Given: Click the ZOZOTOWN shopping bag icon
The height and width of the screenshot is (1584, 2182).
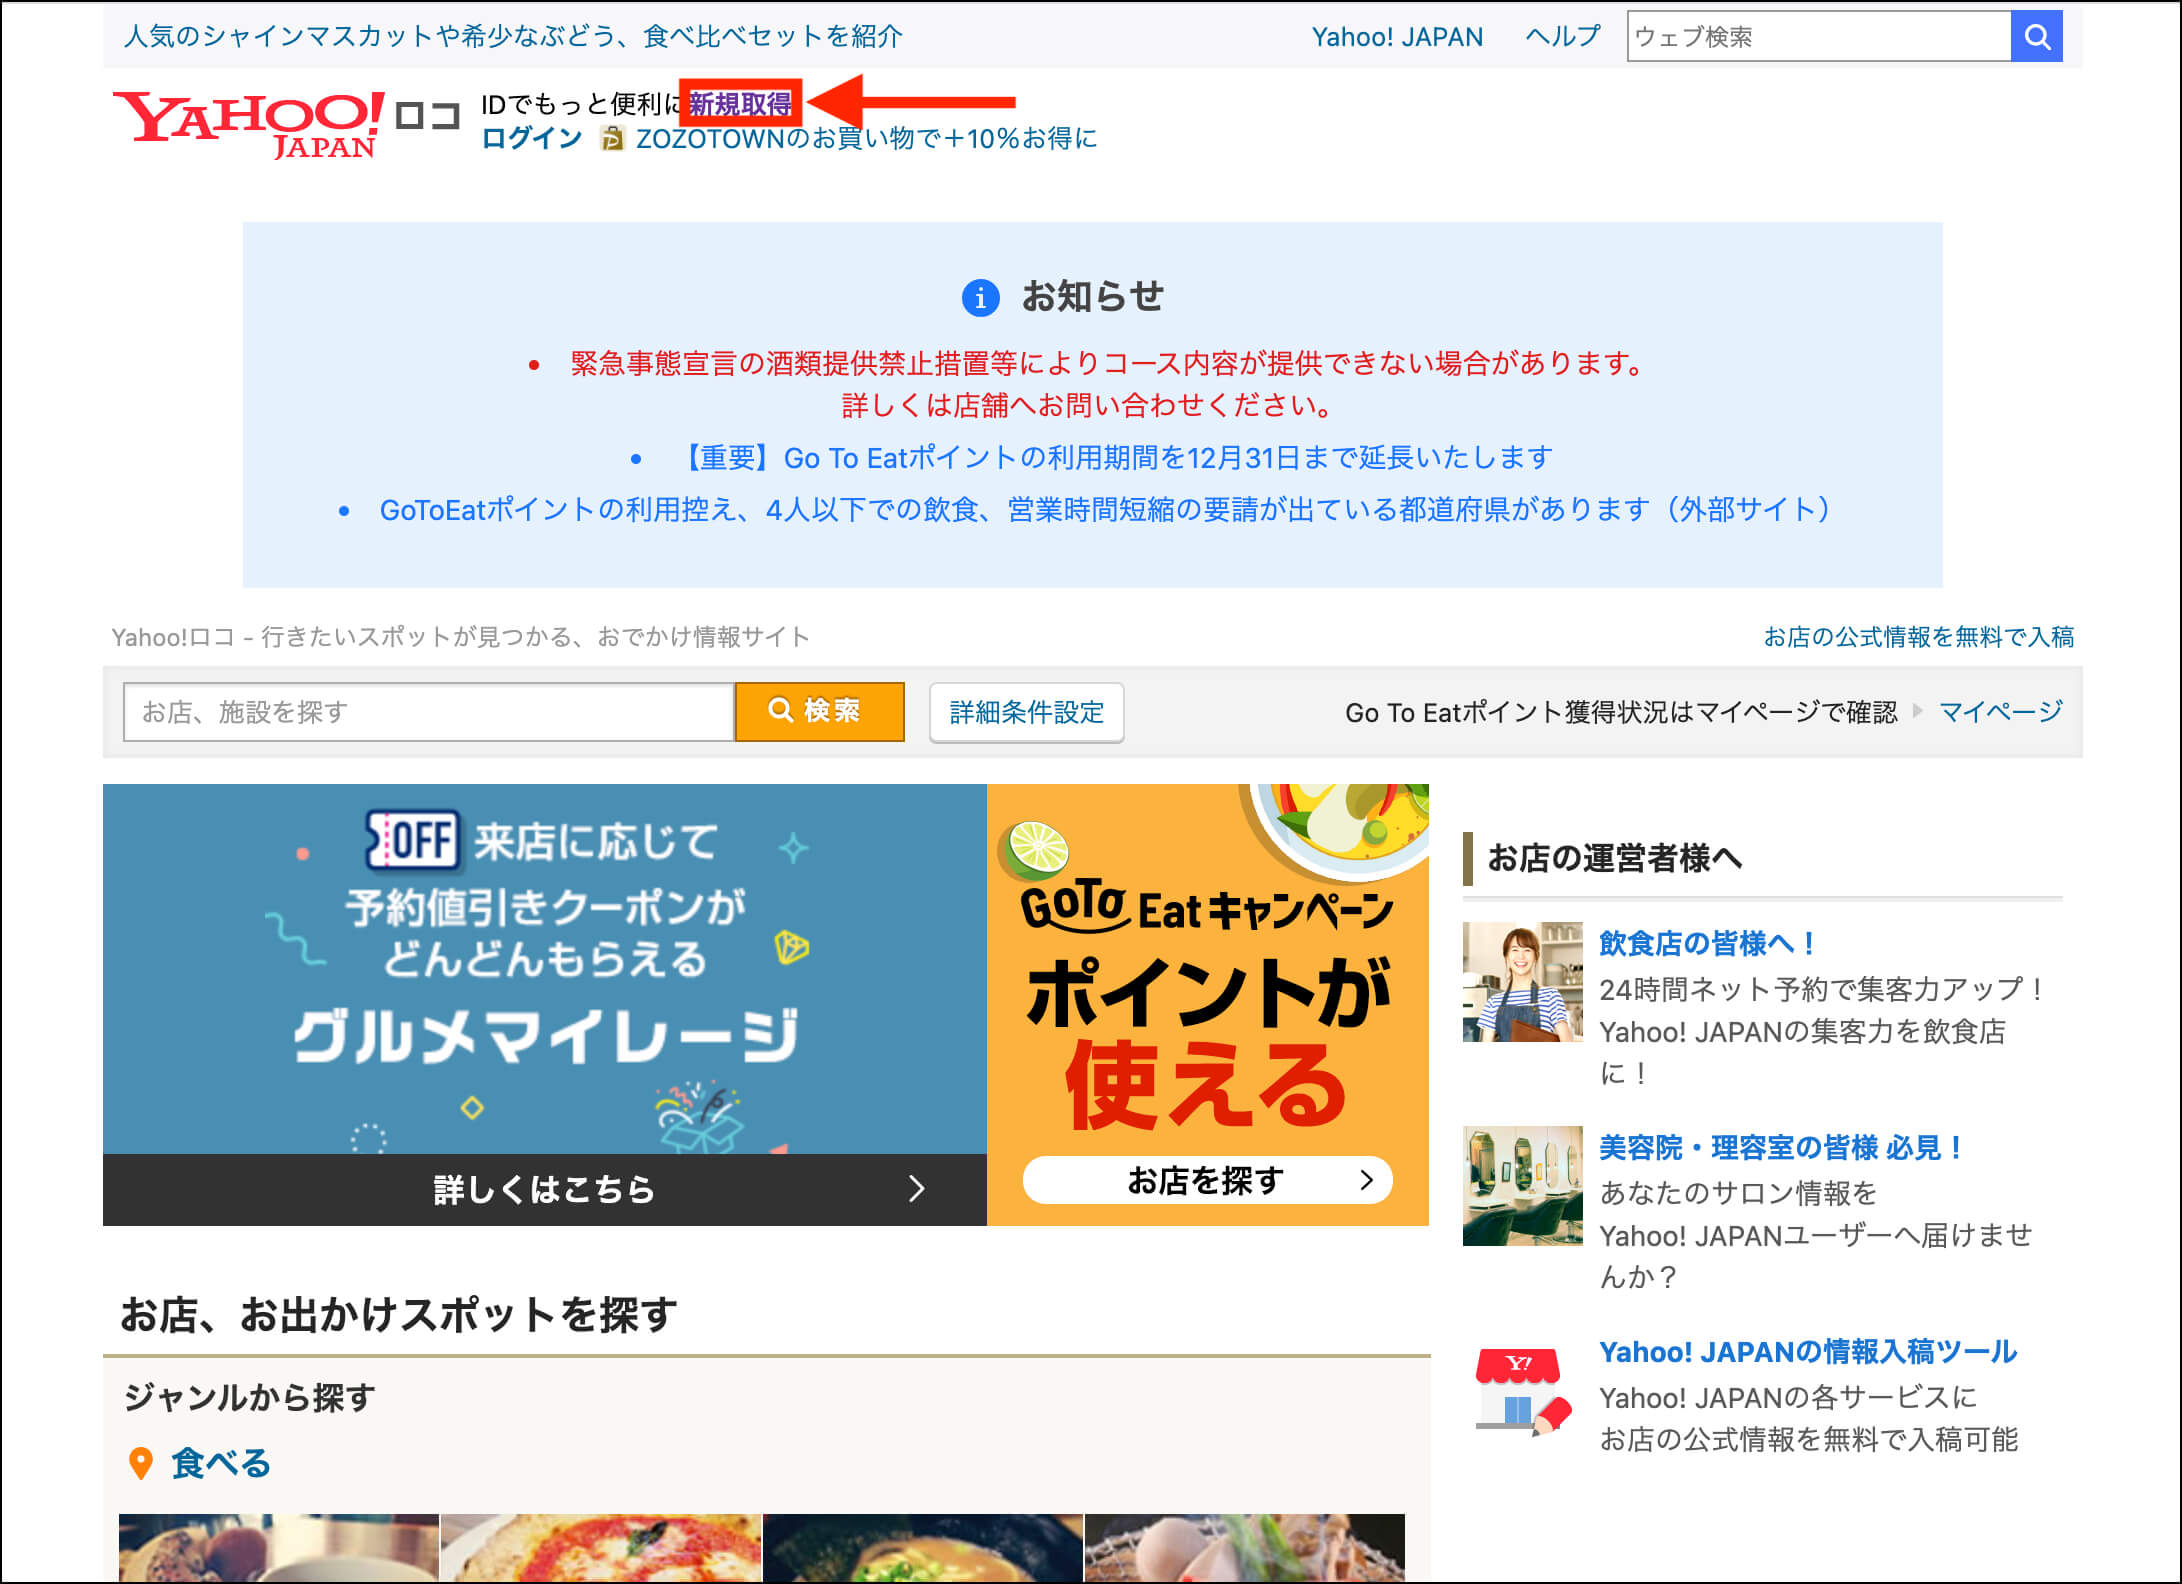Looking at the screenshot, I should 611,138.
